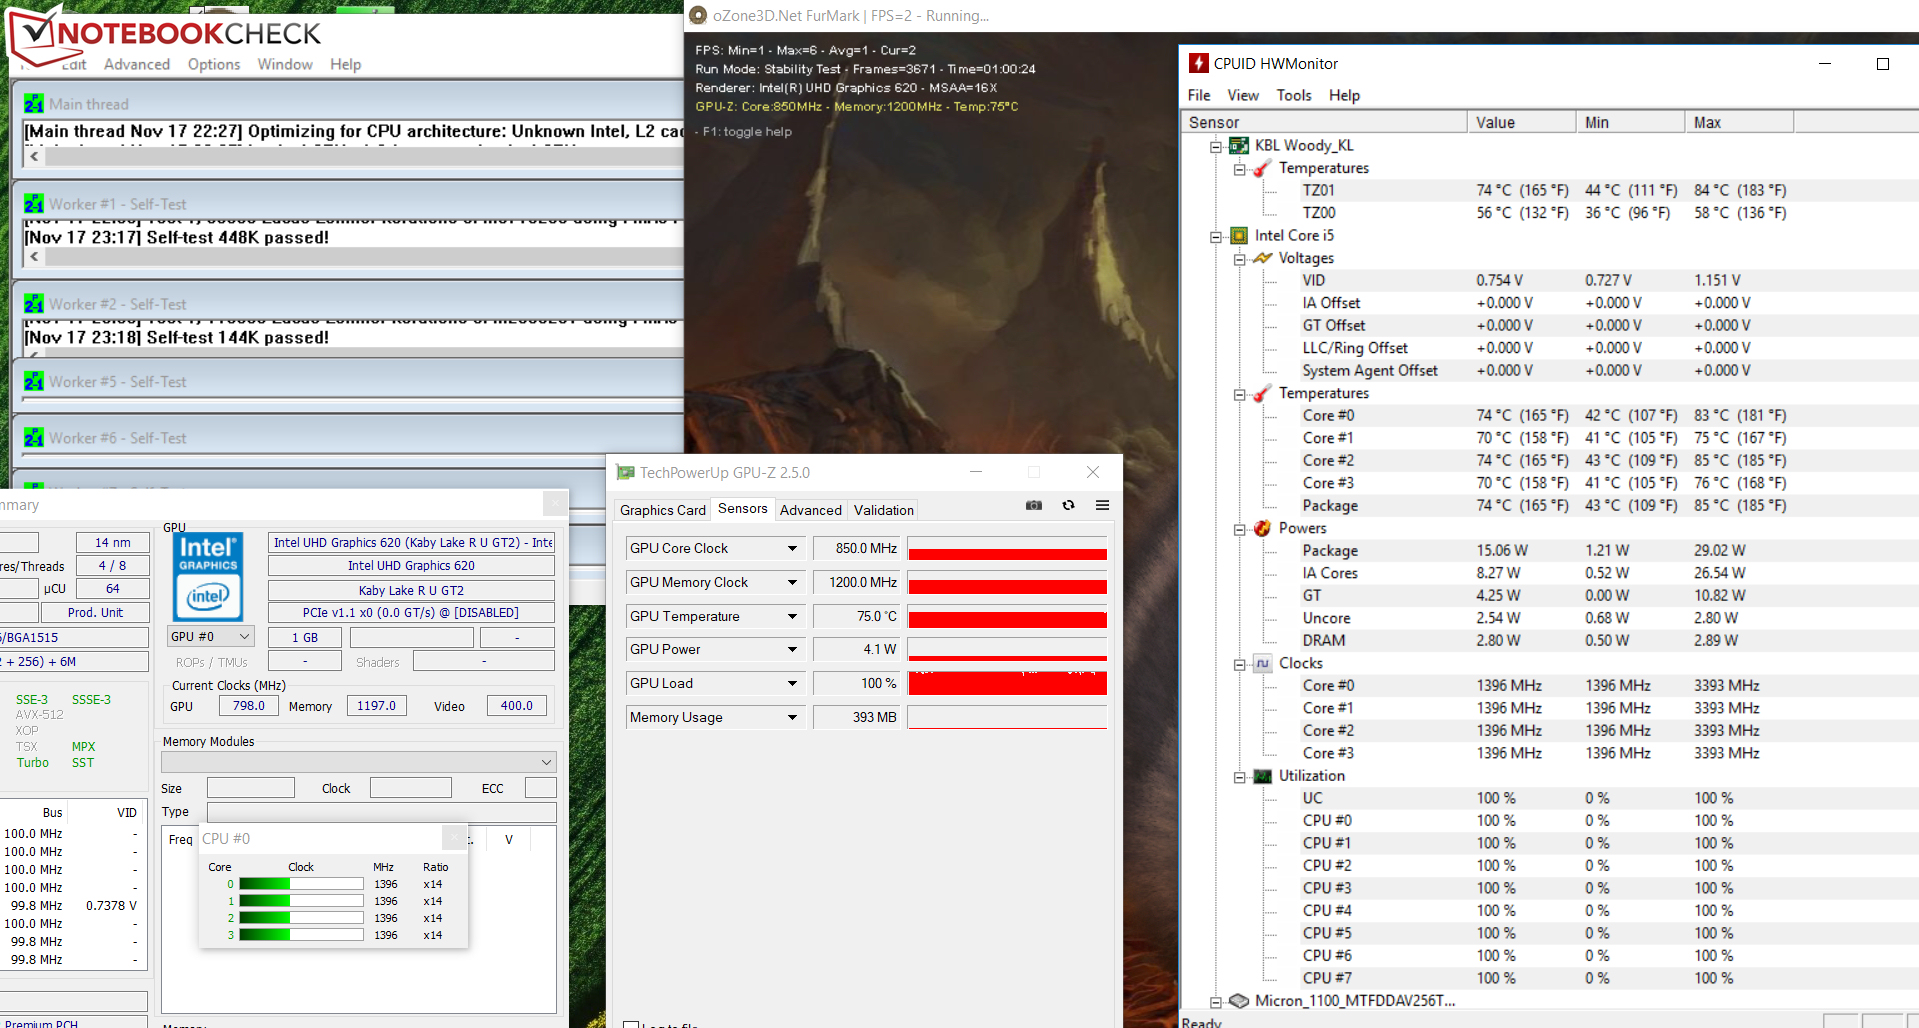The height and width of the screenshot is (1028, 1919).
Task: Open the Advanced menu in Prime95
Action: tap(137, 64)
